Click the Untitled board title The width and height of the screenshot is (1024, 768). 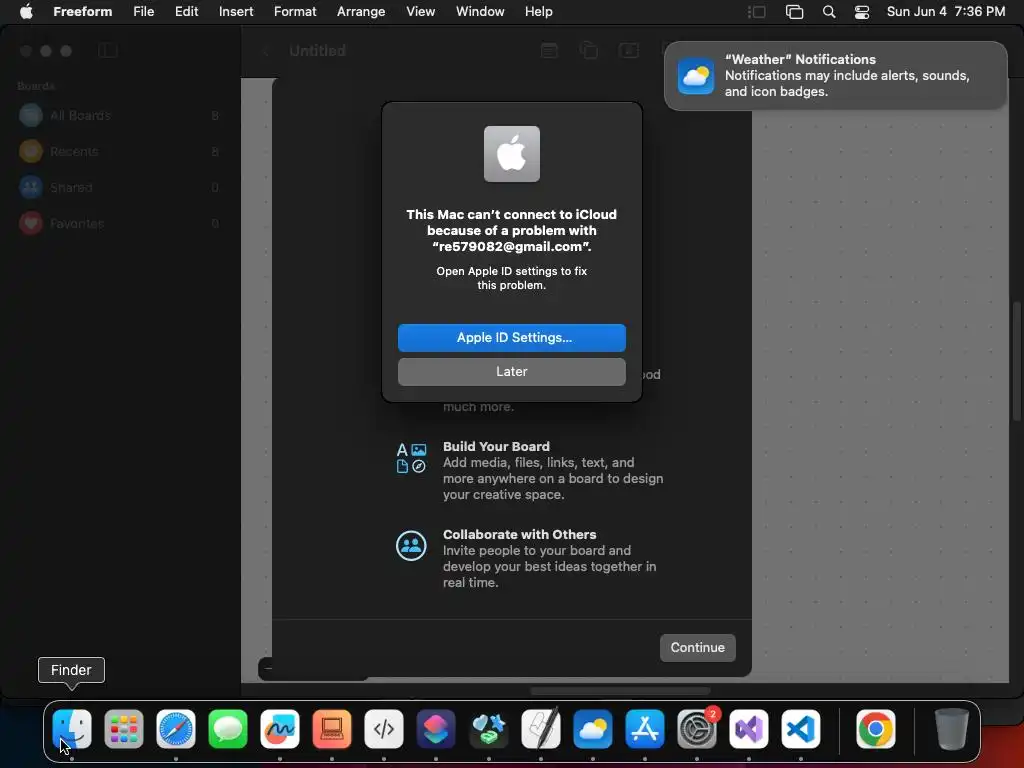point(317,50)
